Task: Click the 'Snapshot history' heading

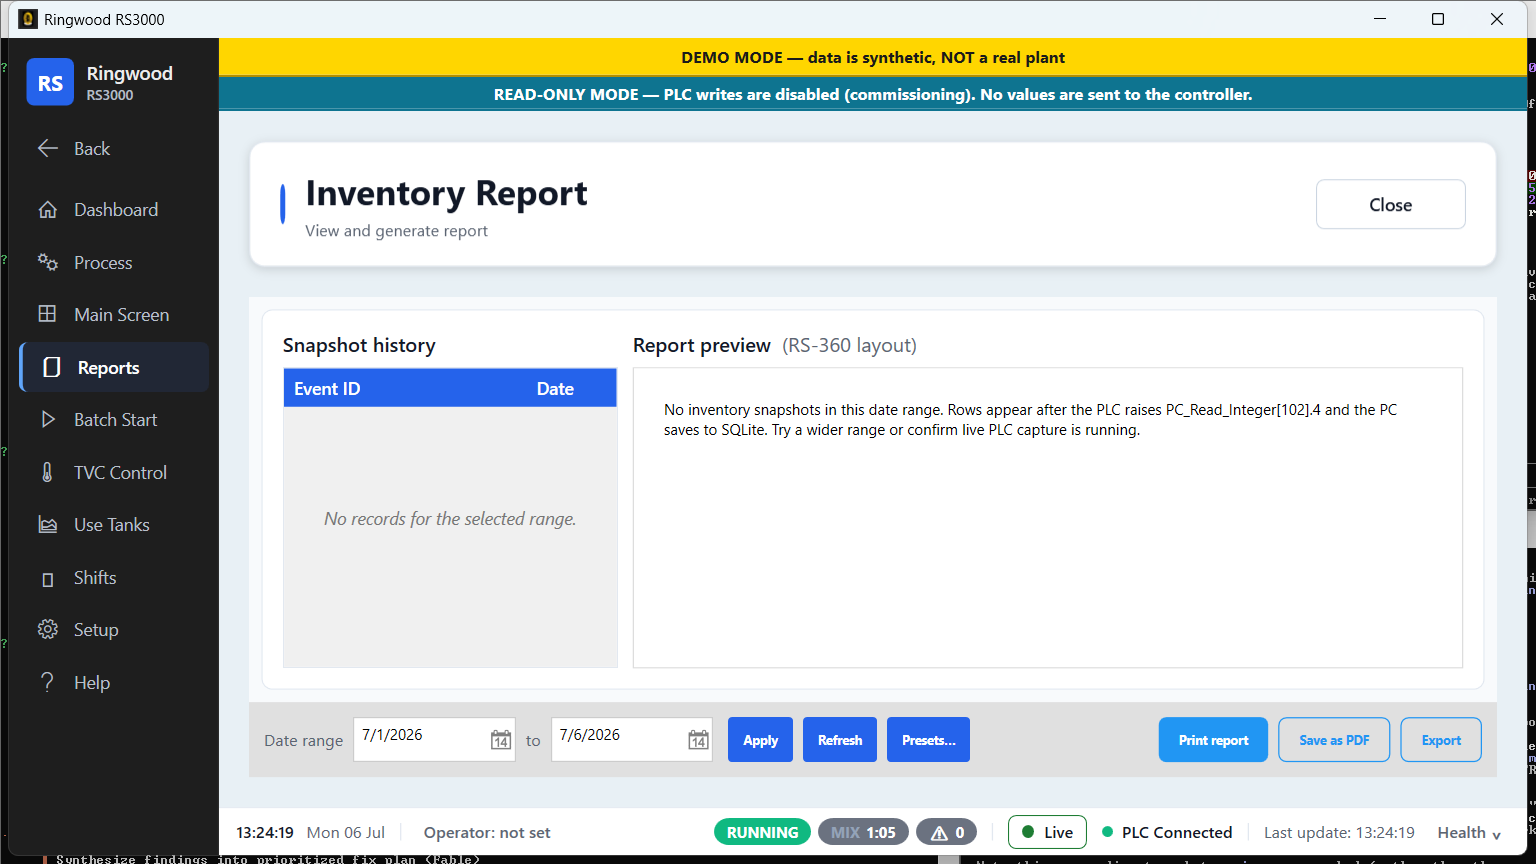Action: click(359, 345)
